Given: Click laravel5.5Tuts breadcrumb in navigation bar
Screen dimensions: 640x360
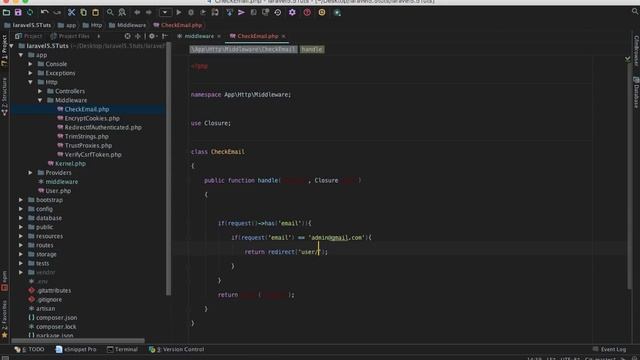Looking at the screenshot, I should pyautogui.click(x=28, y=25).
